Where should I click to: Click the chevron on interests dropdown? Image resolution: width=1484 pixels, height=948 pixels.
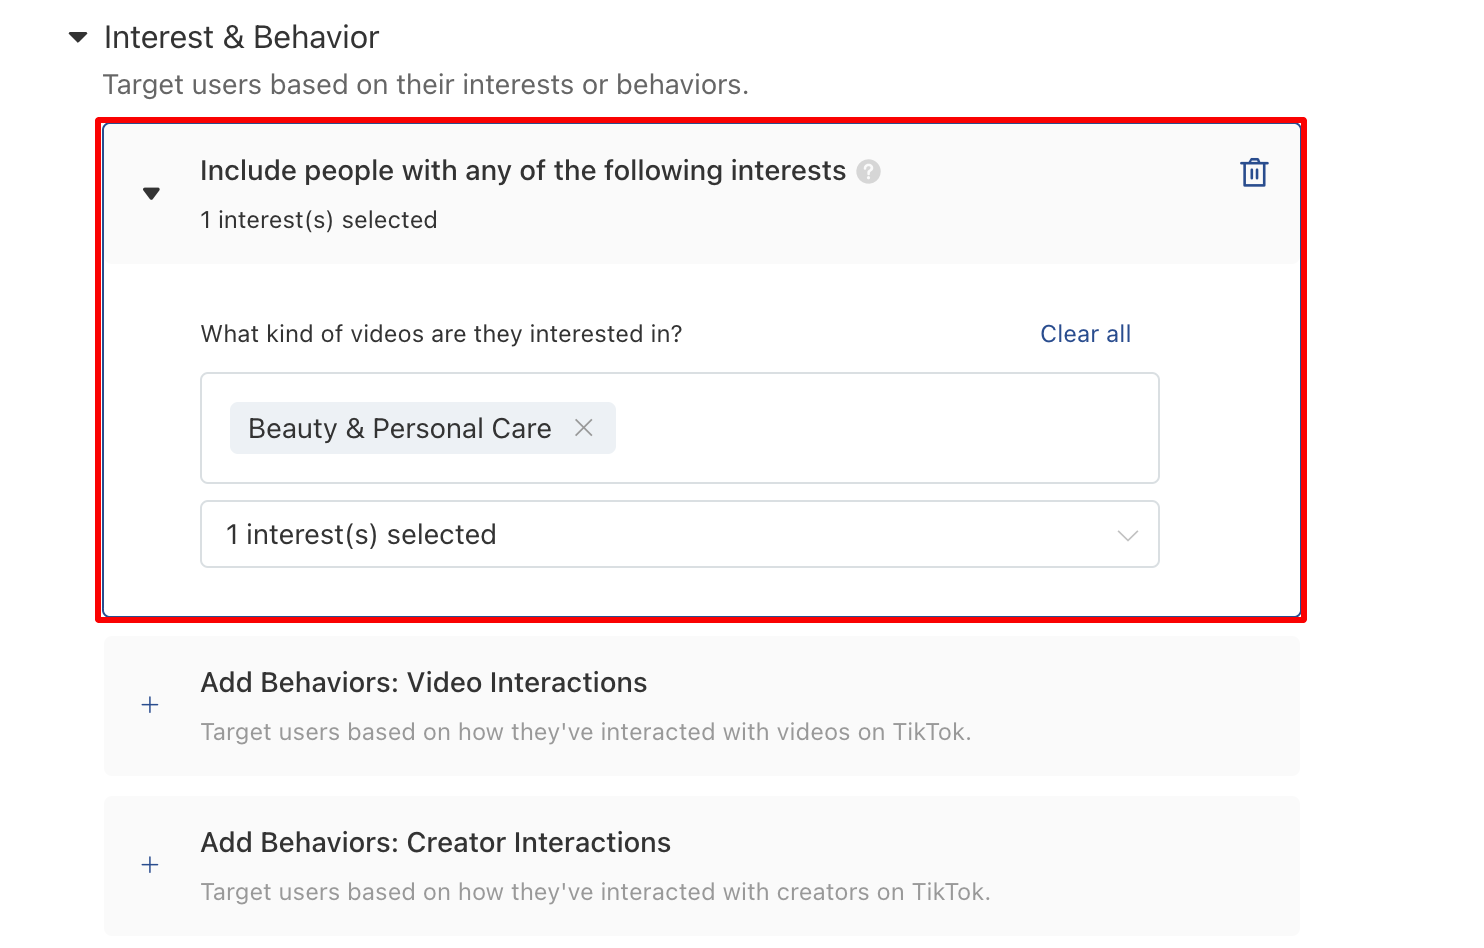(x=1128, y=536)
